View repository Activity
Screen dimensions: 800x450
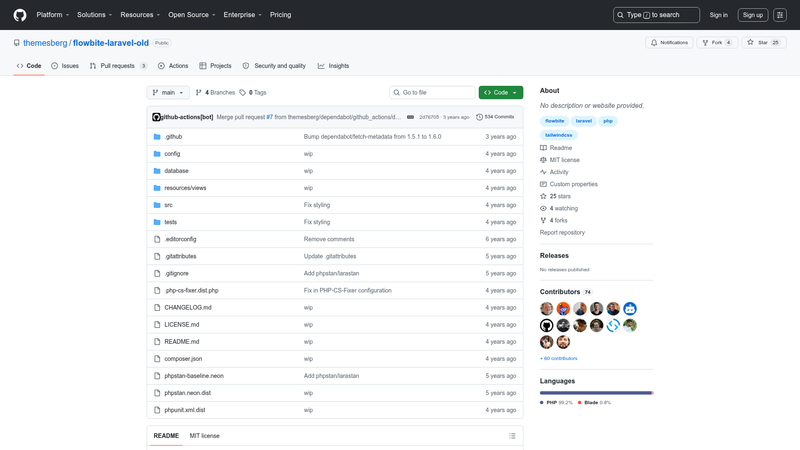554,172
